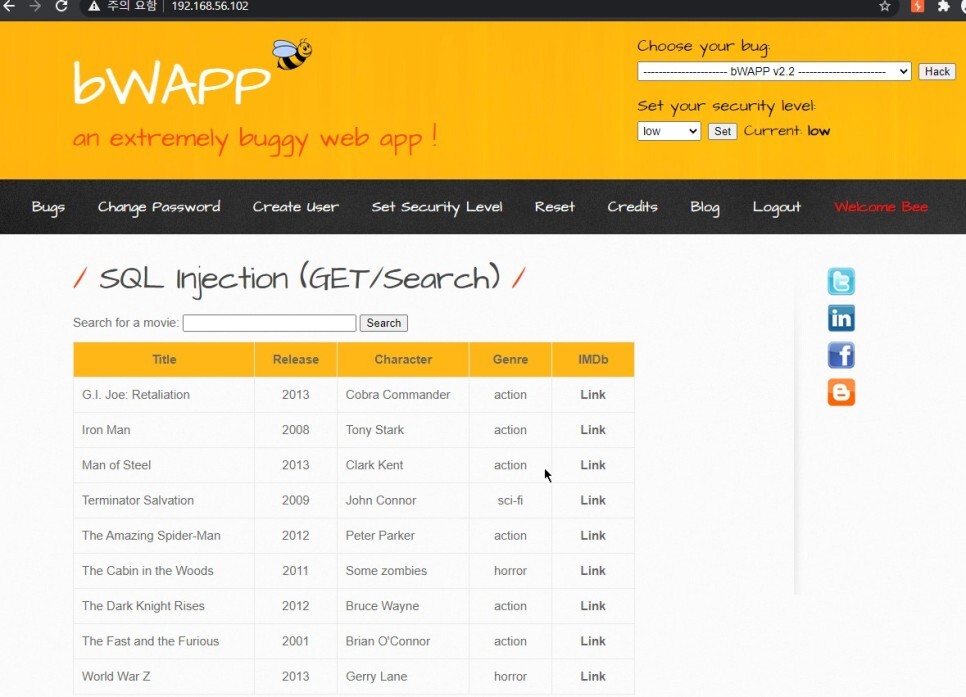966x697 pixels.
Task: Click the Genre column header
Action: (x=510, y=359)
